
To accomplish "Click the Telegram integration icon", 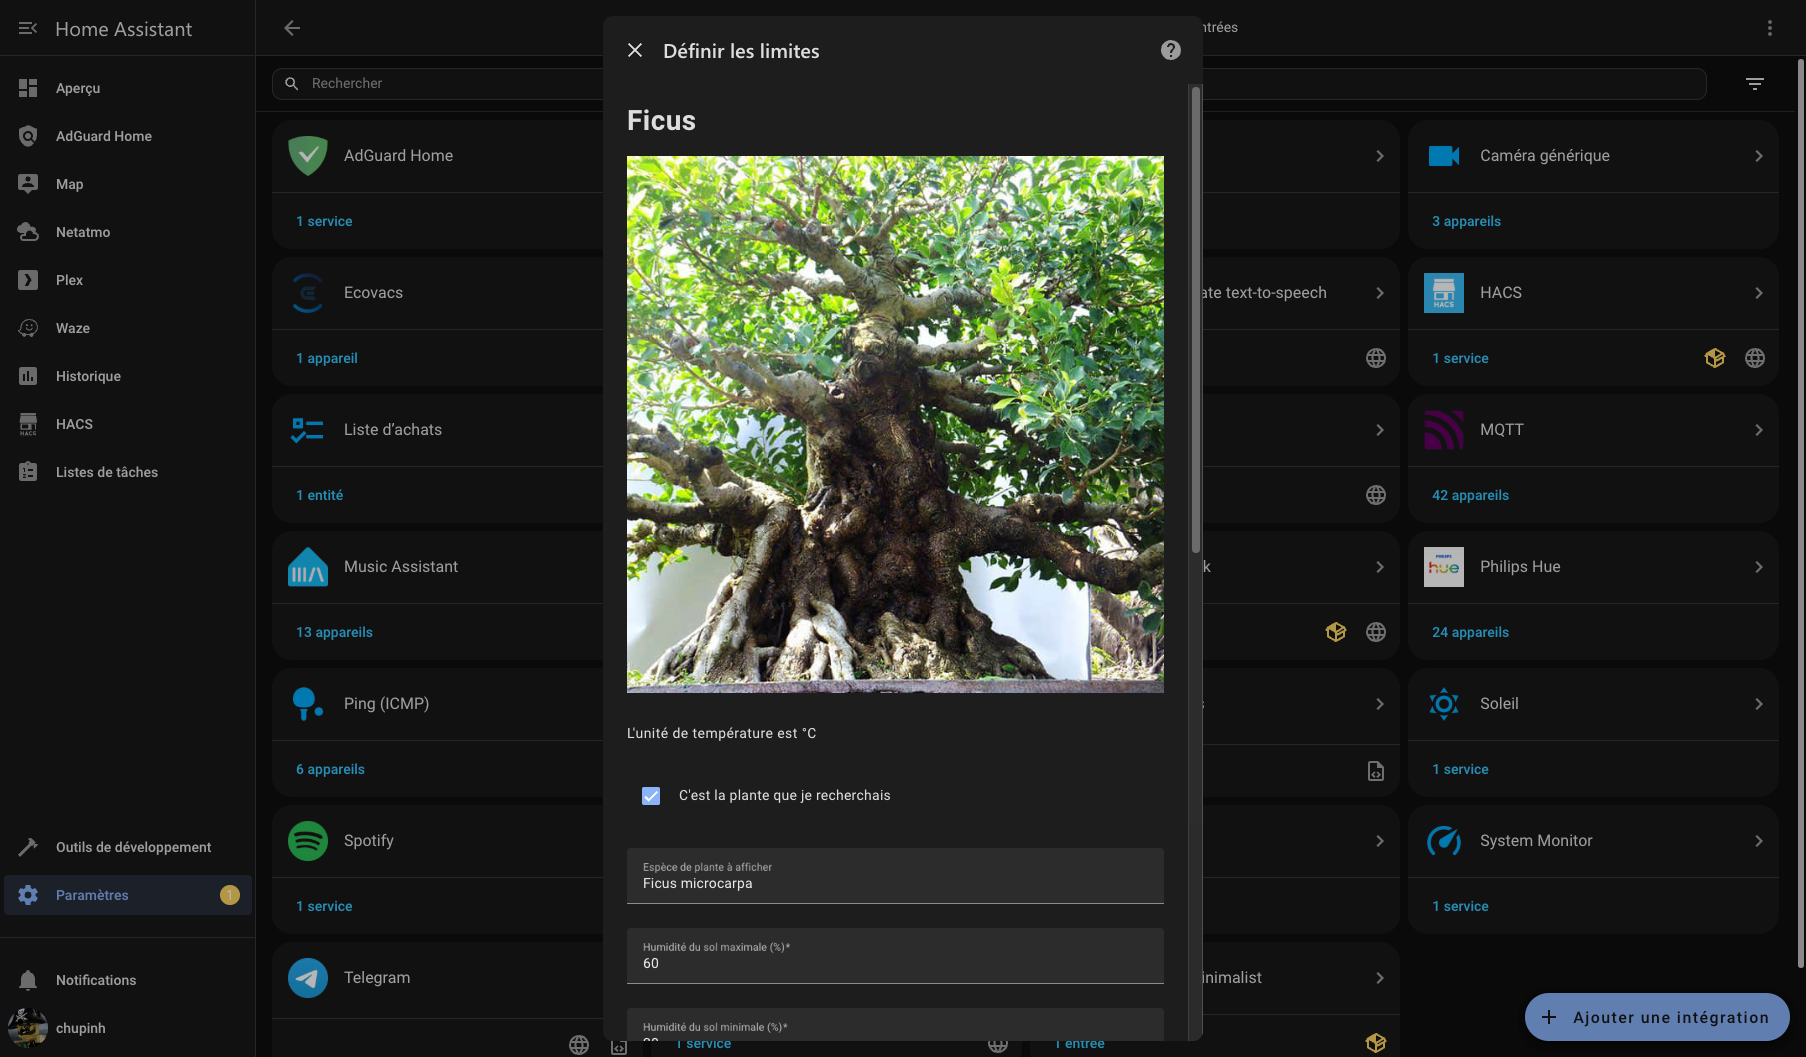I will tap(308, 978).
